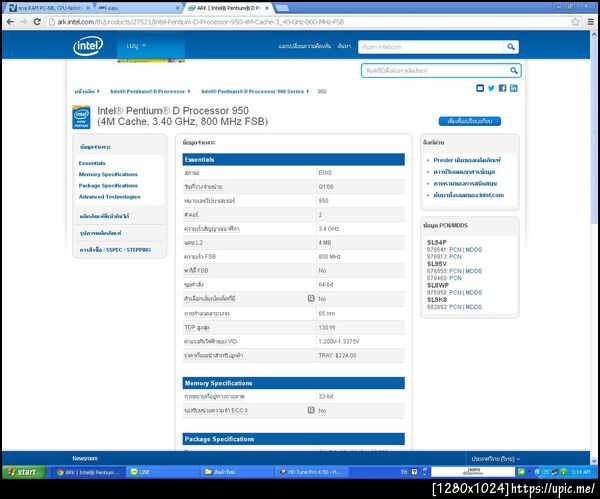Click the 1.200V-1.3375V VID value
Screen dimensions: 600x499
[x=339, y=341]
